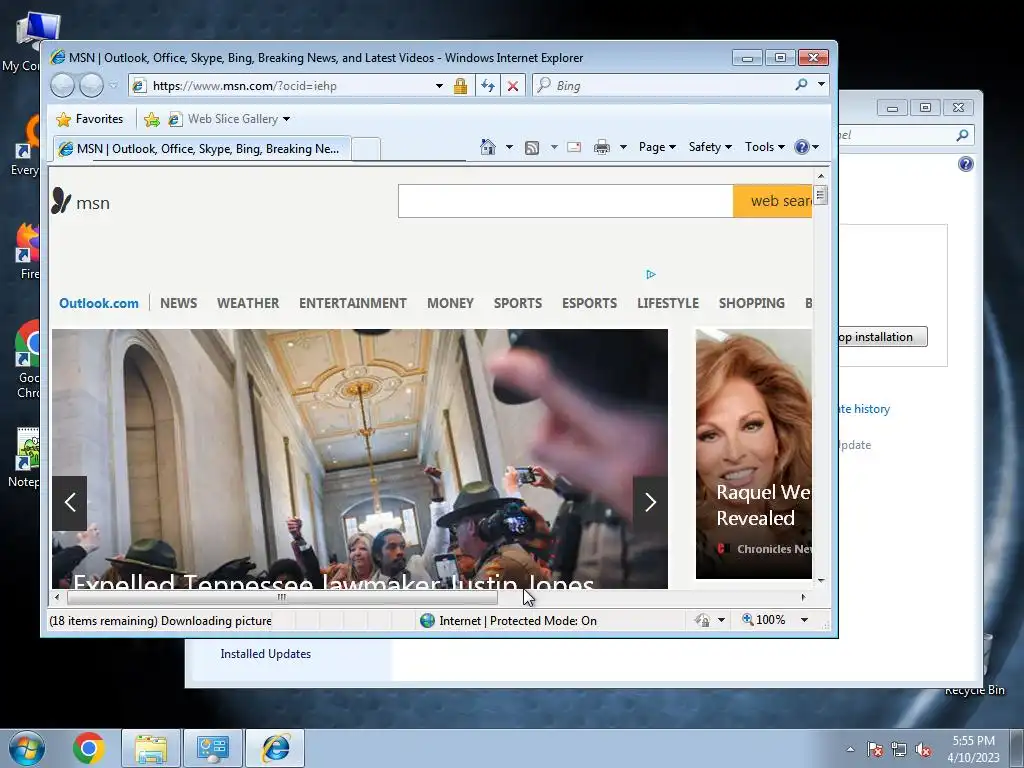Switch to Control Panel taskbar button
1024x768 pixels.
point(212,748)
